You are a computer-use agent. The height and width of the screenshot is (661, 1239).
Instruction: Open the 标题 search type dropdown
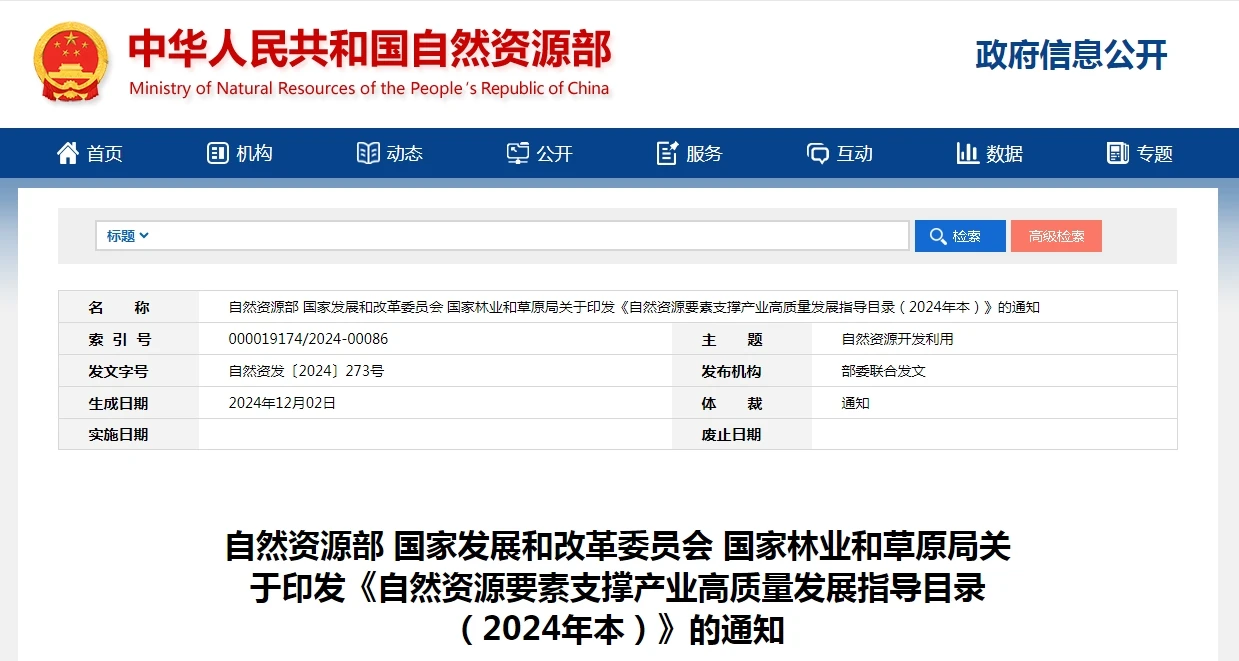point(127,236)
